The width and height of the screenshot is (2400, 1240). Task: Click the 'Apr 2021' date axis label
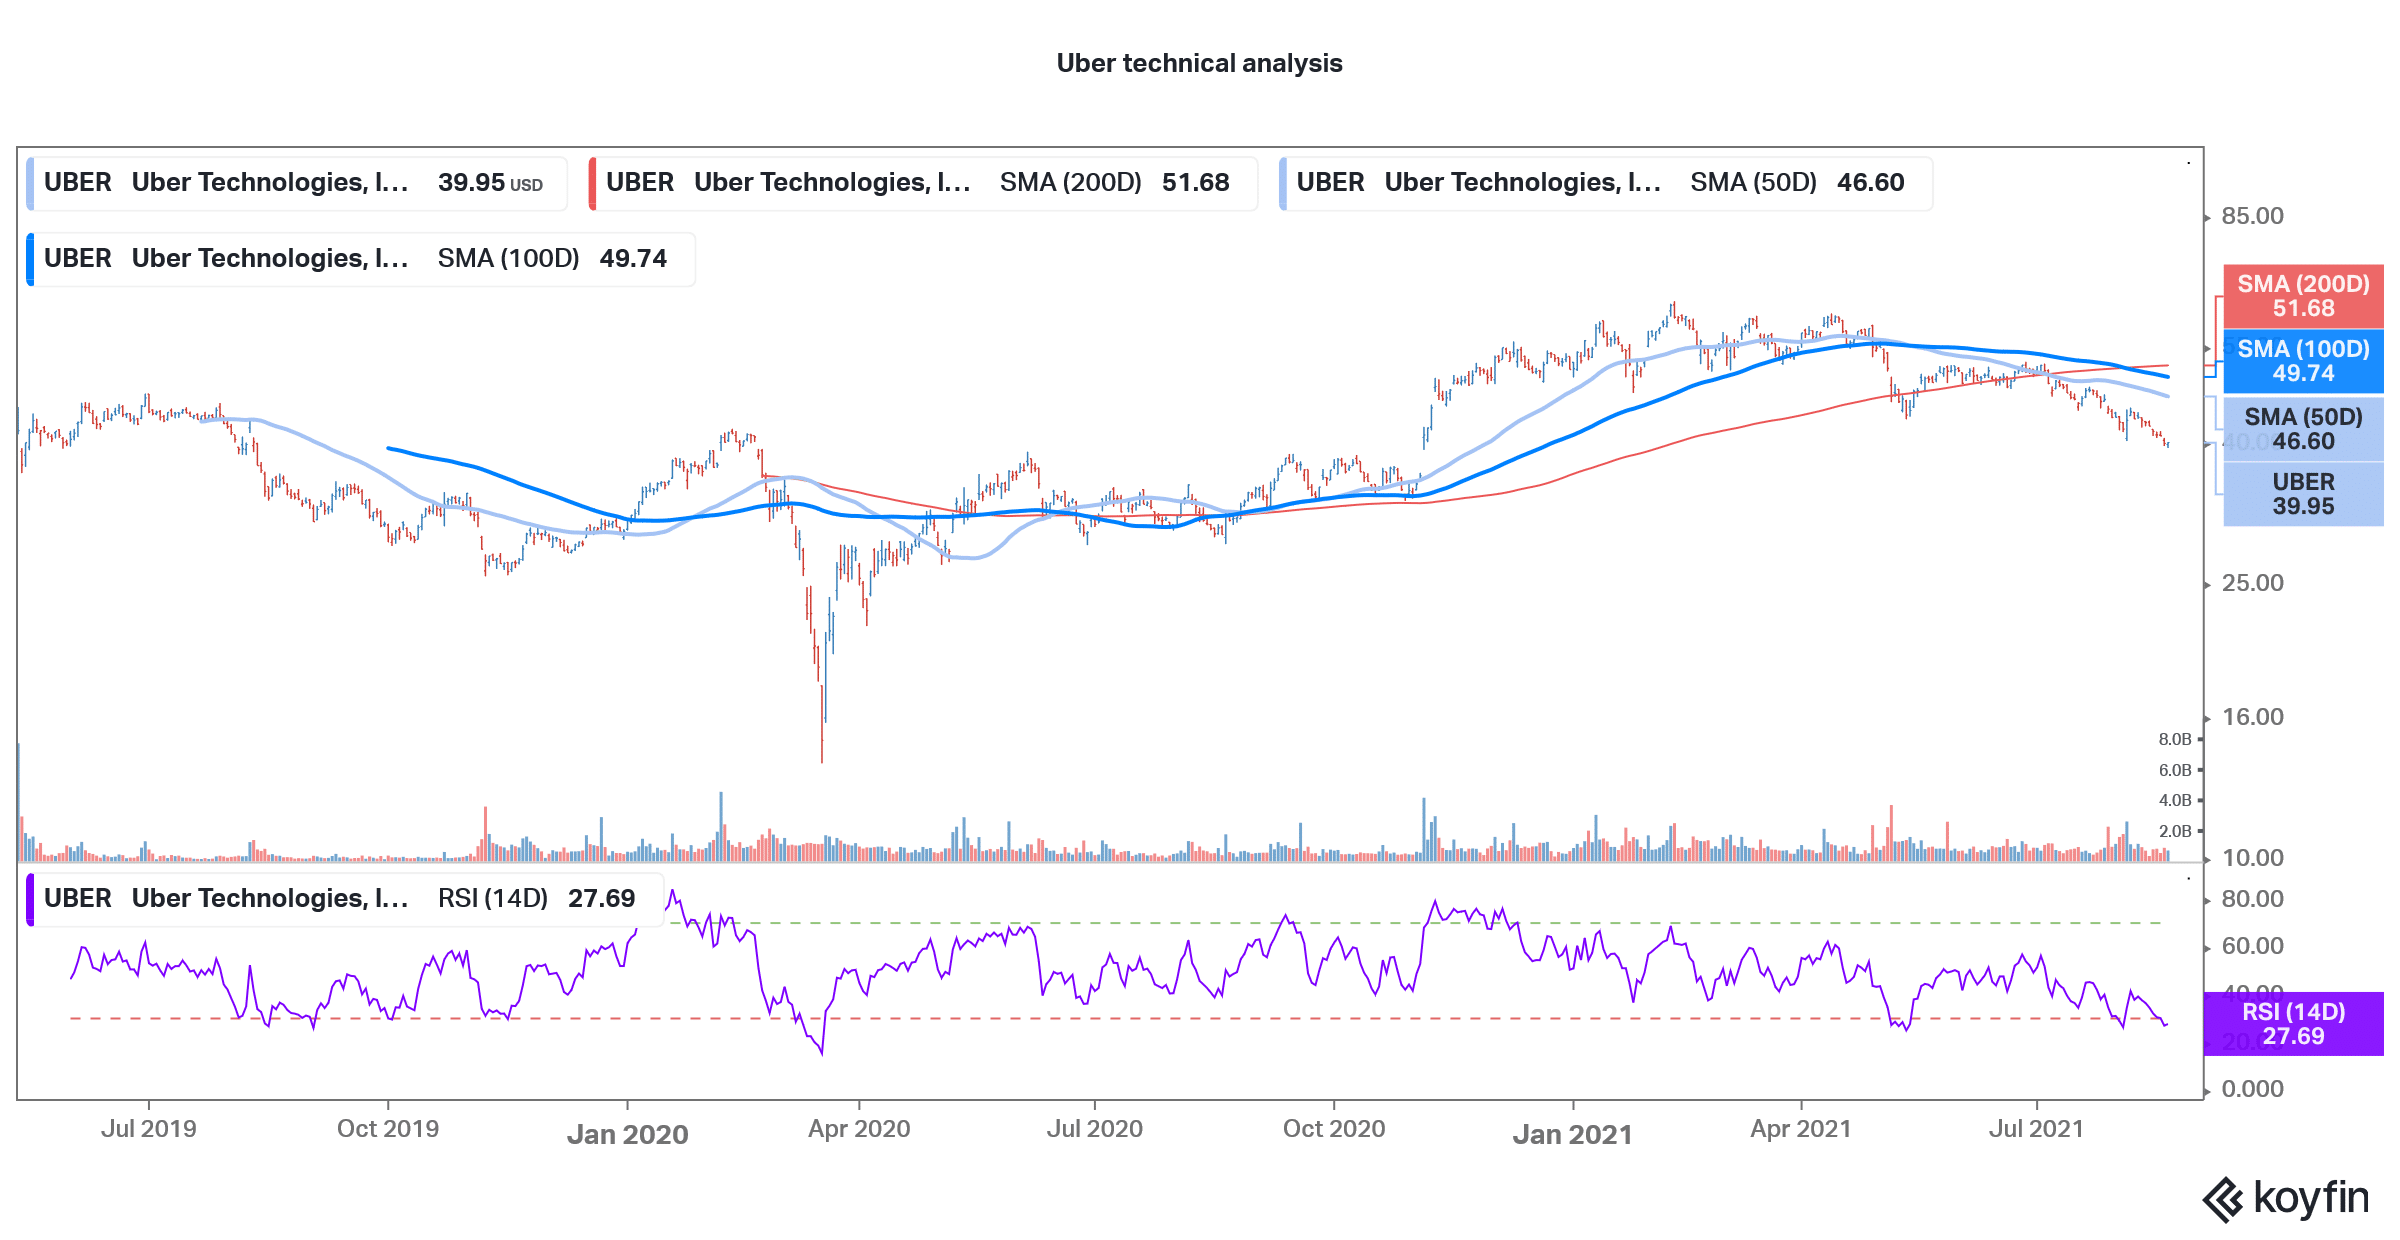[x=1801, y=1129]
